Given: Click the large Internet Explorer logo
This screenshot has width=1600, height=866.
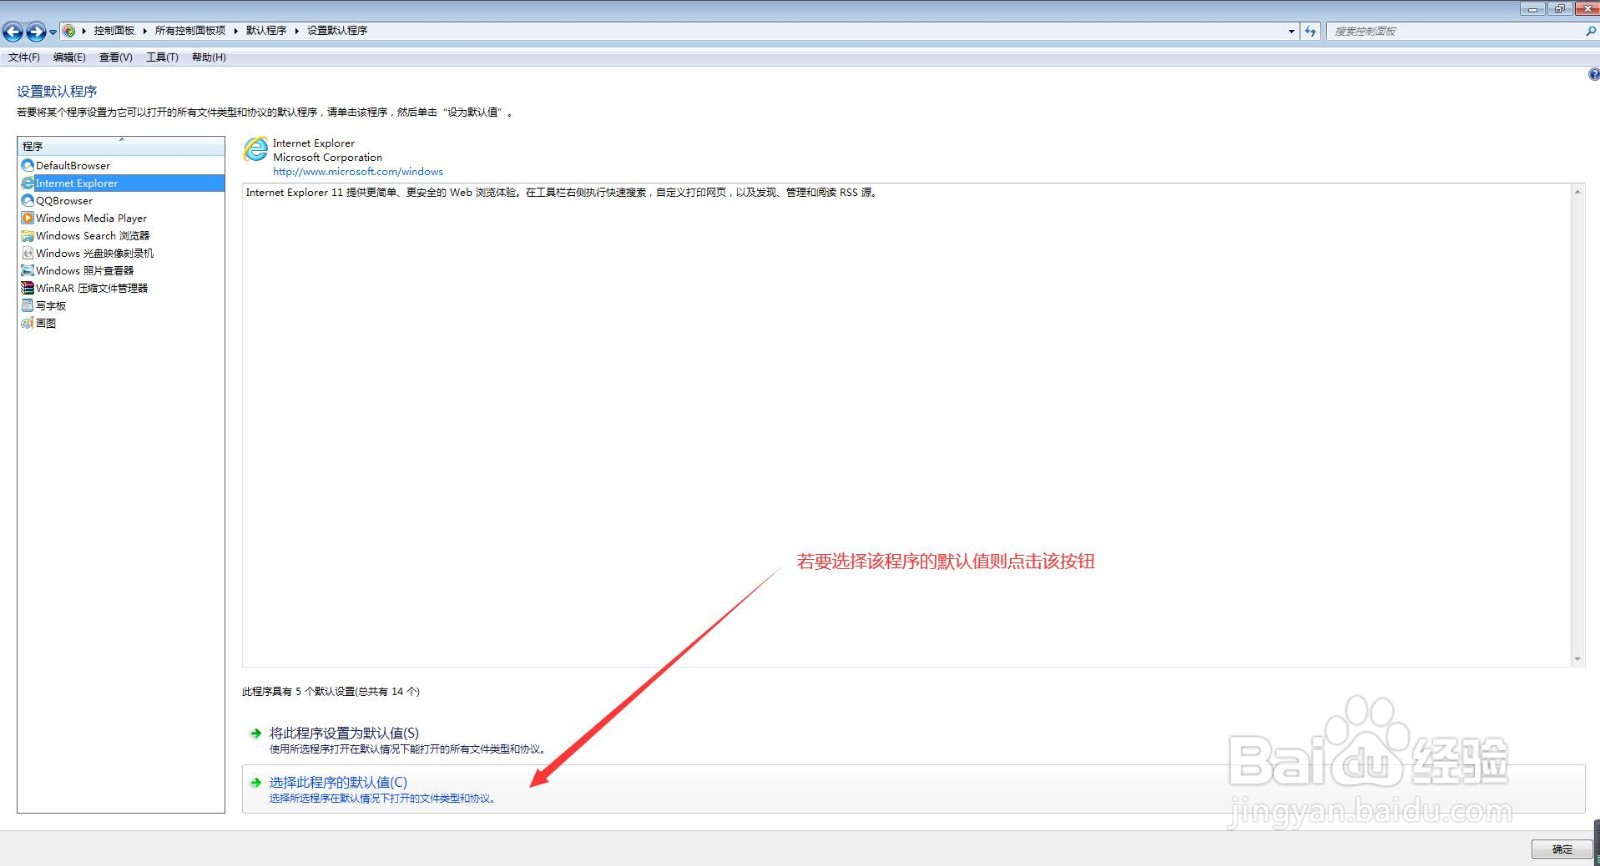Looking at the screenshot, I should pos(256,150).
